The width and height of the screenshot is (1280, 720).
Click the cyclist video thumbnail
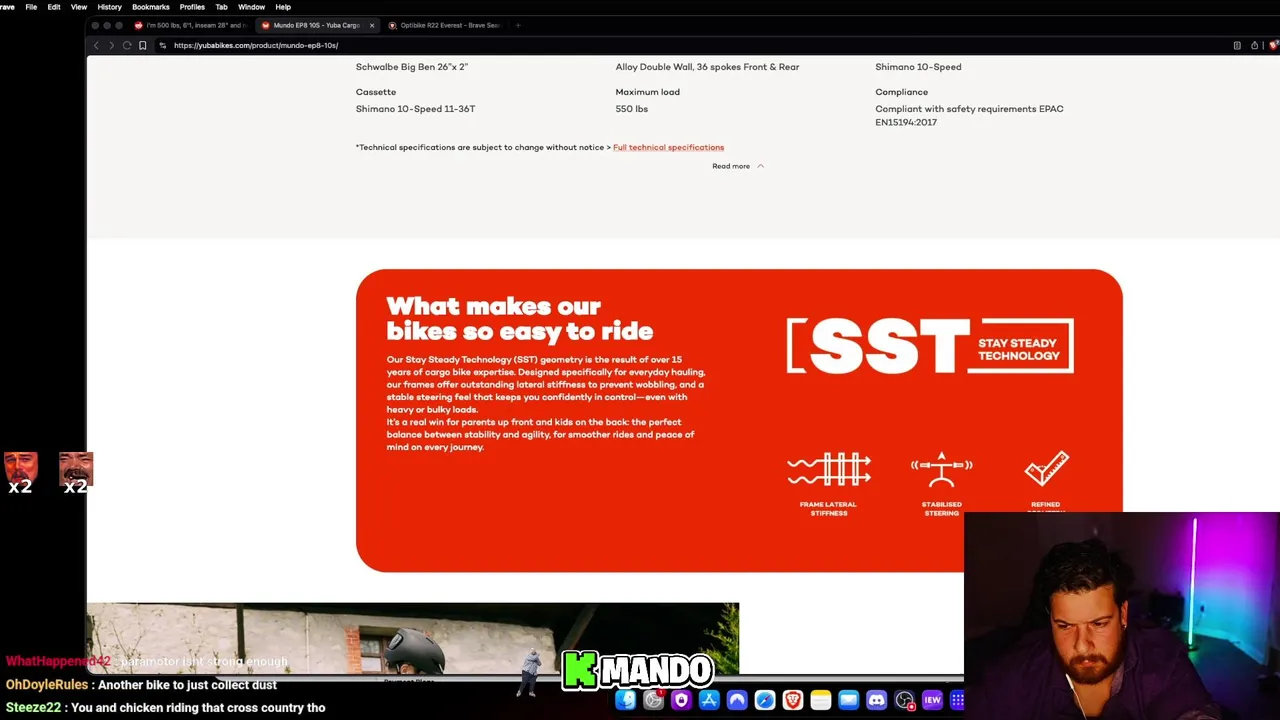tap(412, 638)
